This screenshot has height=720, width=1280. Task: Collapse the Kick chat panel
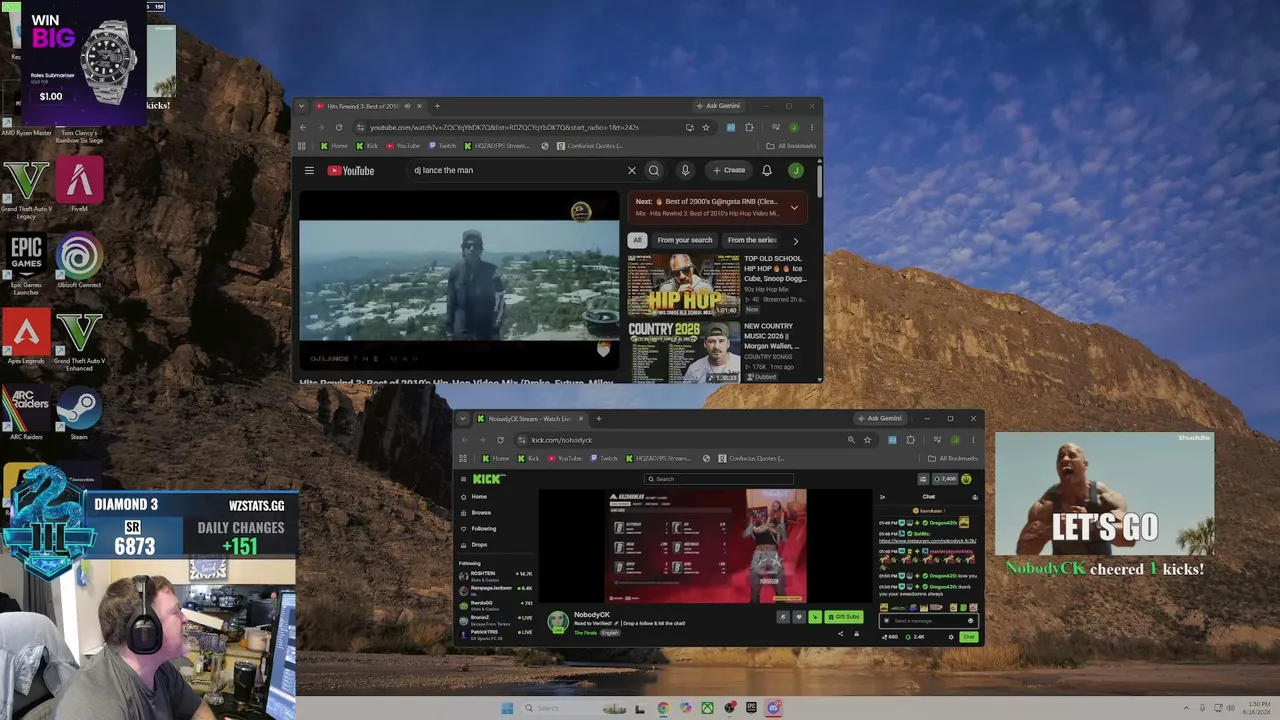pyautogui.click(x=882, y=497)
